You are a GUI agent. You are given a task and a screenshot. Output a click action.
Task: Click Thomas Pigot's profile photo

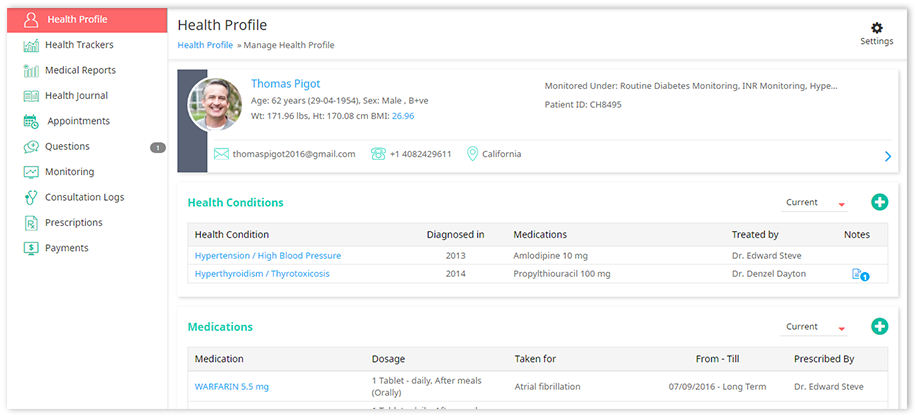pos(215,105)
